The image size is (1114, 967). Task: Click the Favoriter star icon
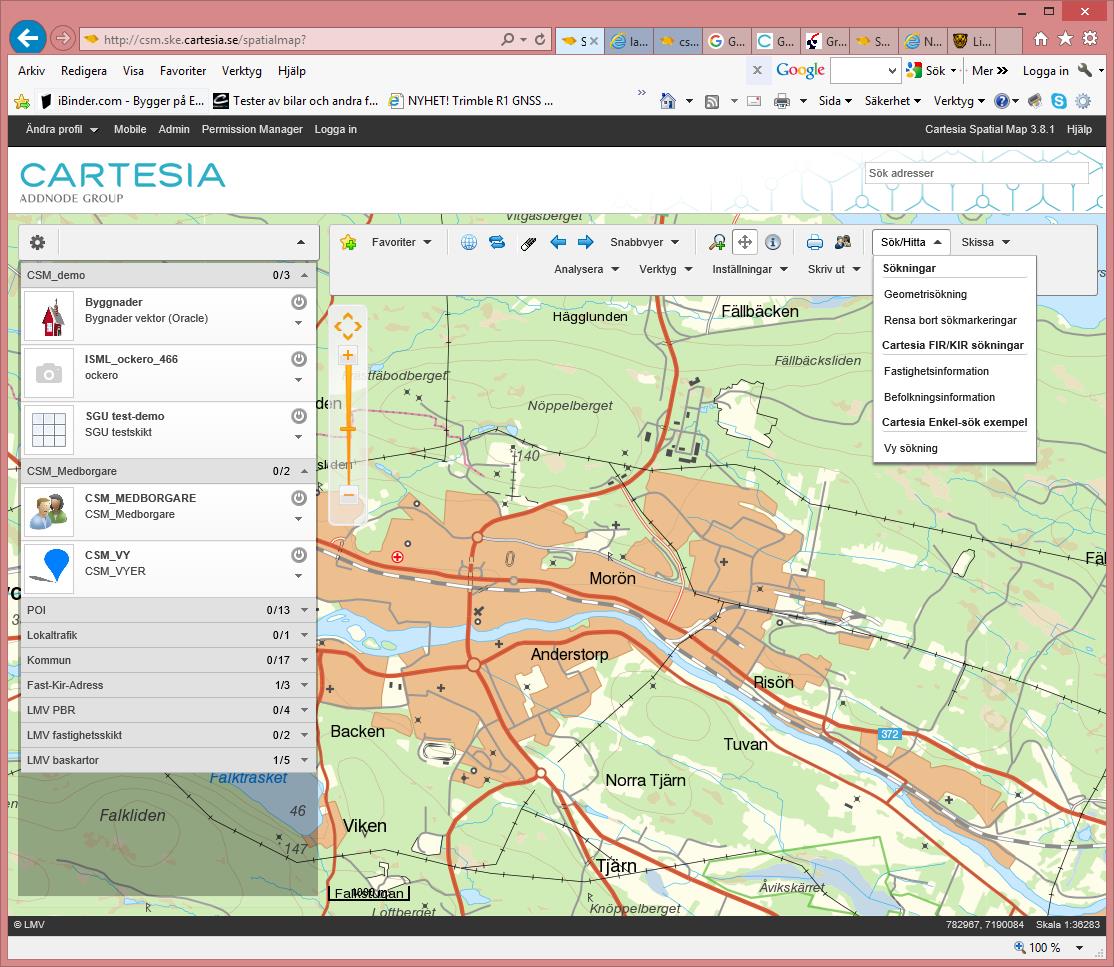pos(348,242)
